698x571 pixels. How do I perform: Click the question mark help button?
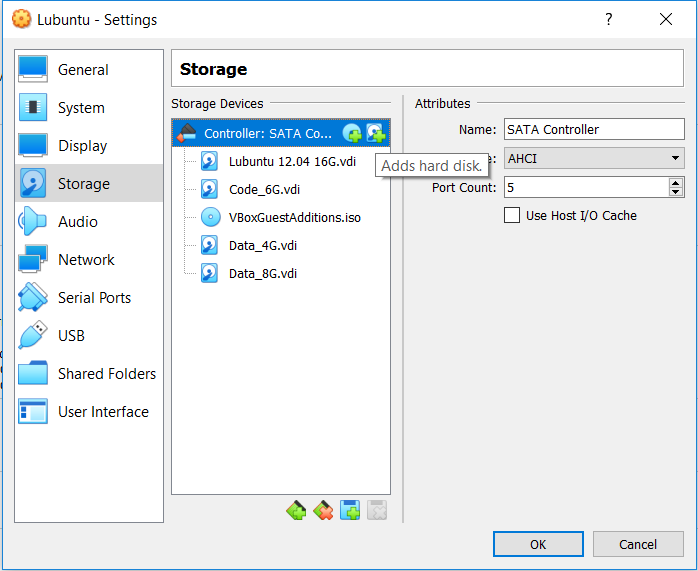[x=609, y=19]
